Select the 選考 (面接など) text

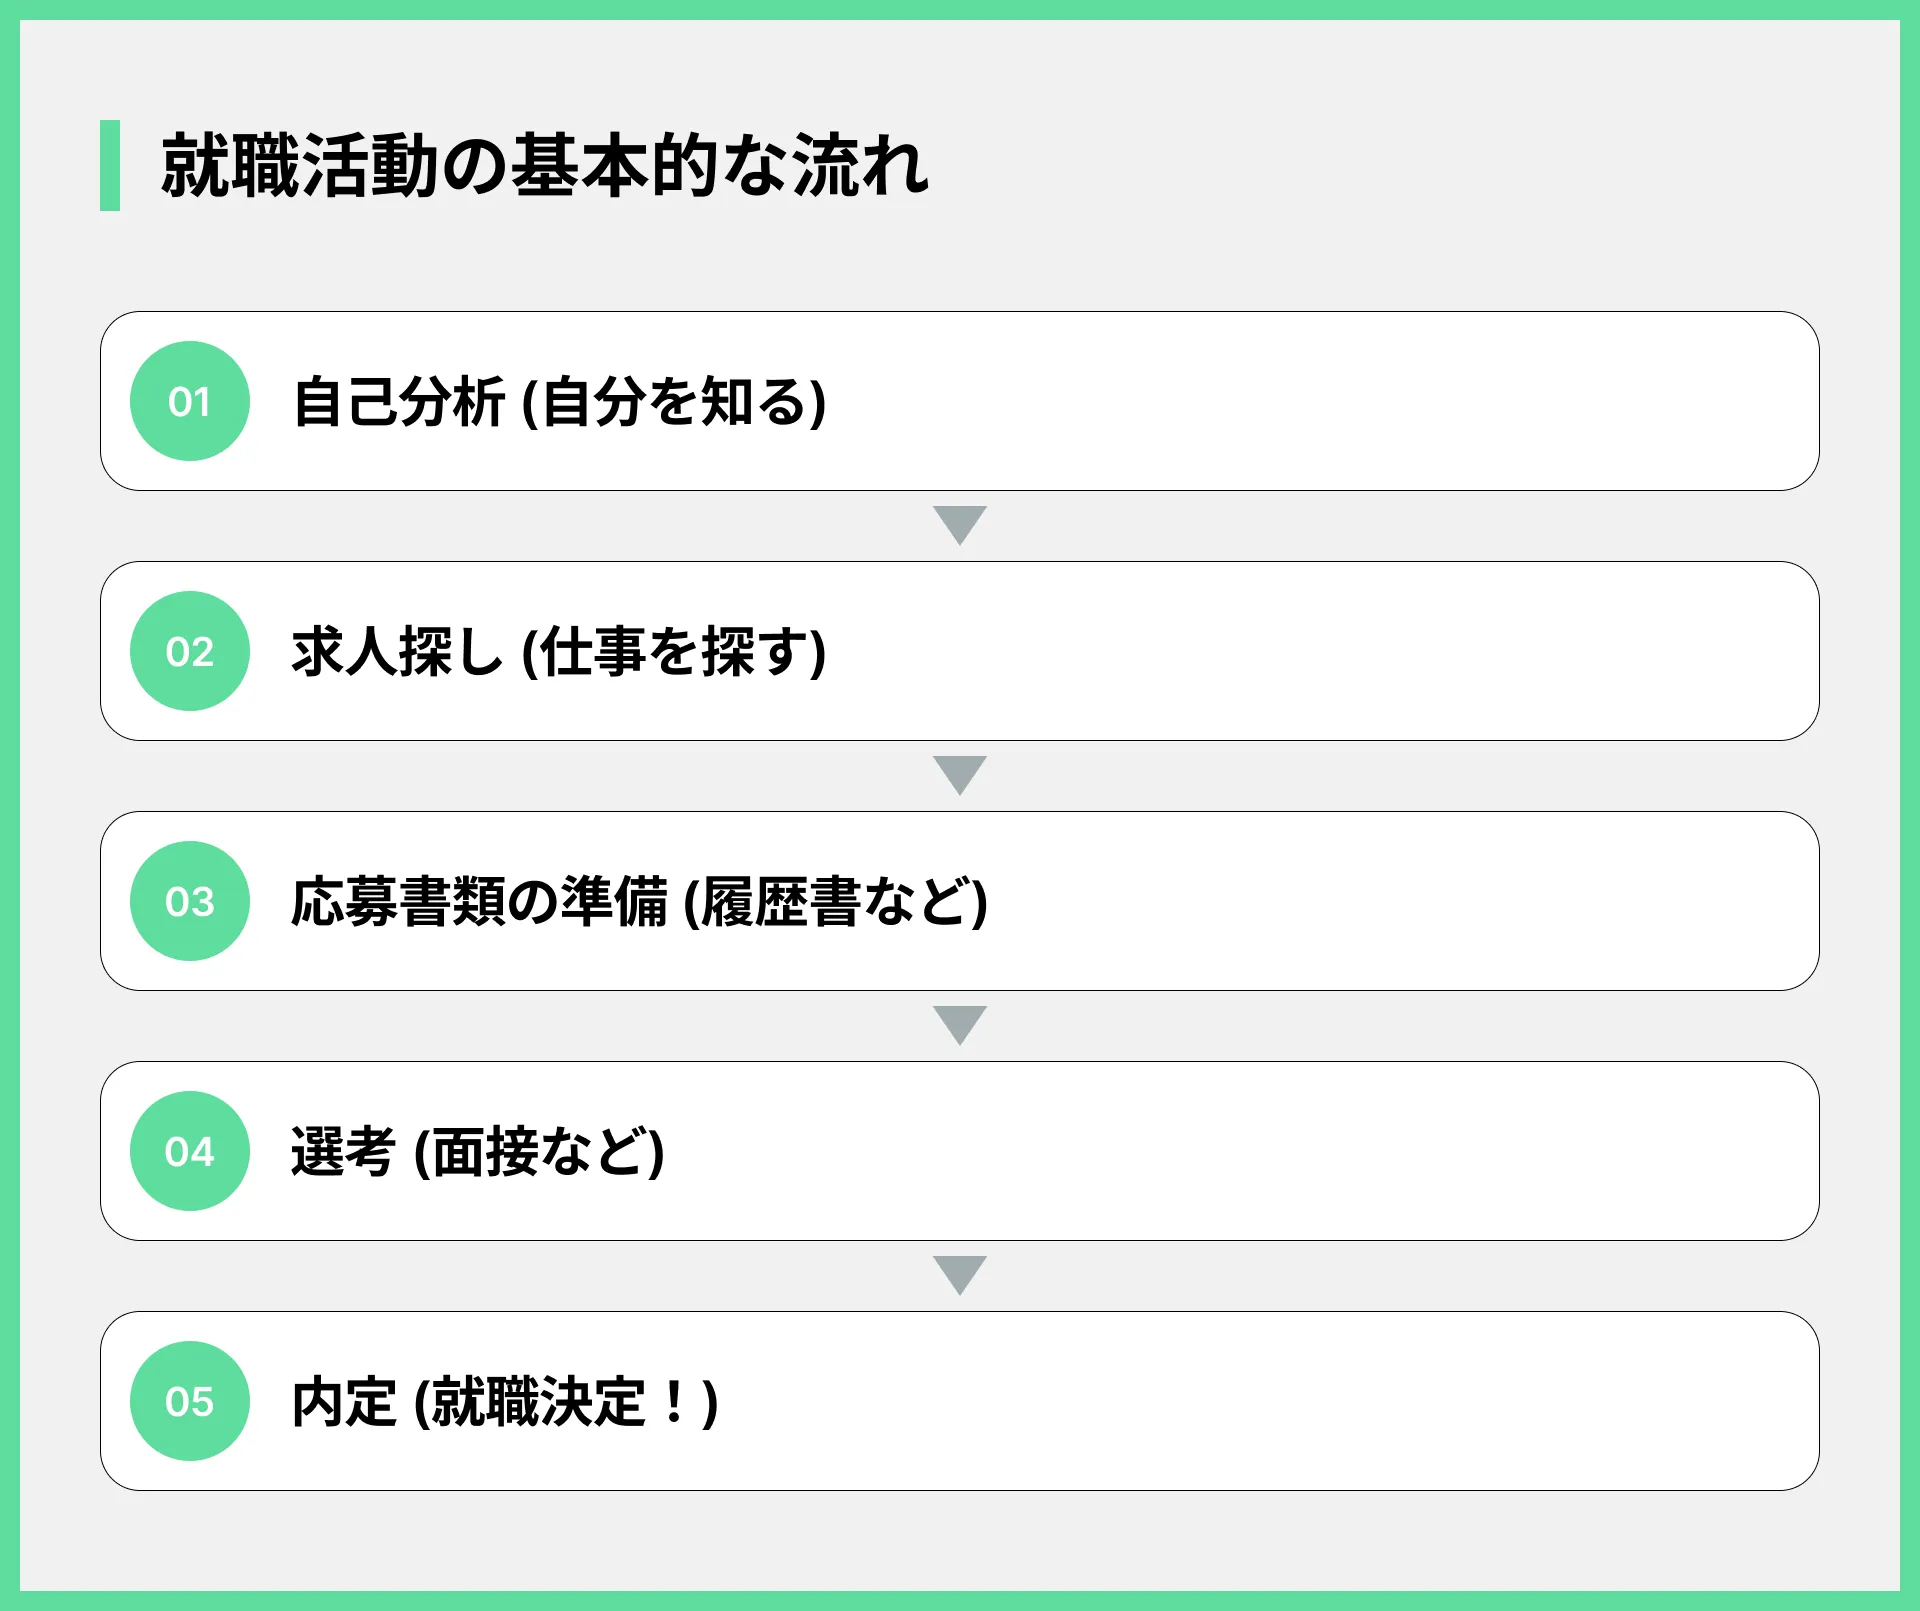point(478,1152)
